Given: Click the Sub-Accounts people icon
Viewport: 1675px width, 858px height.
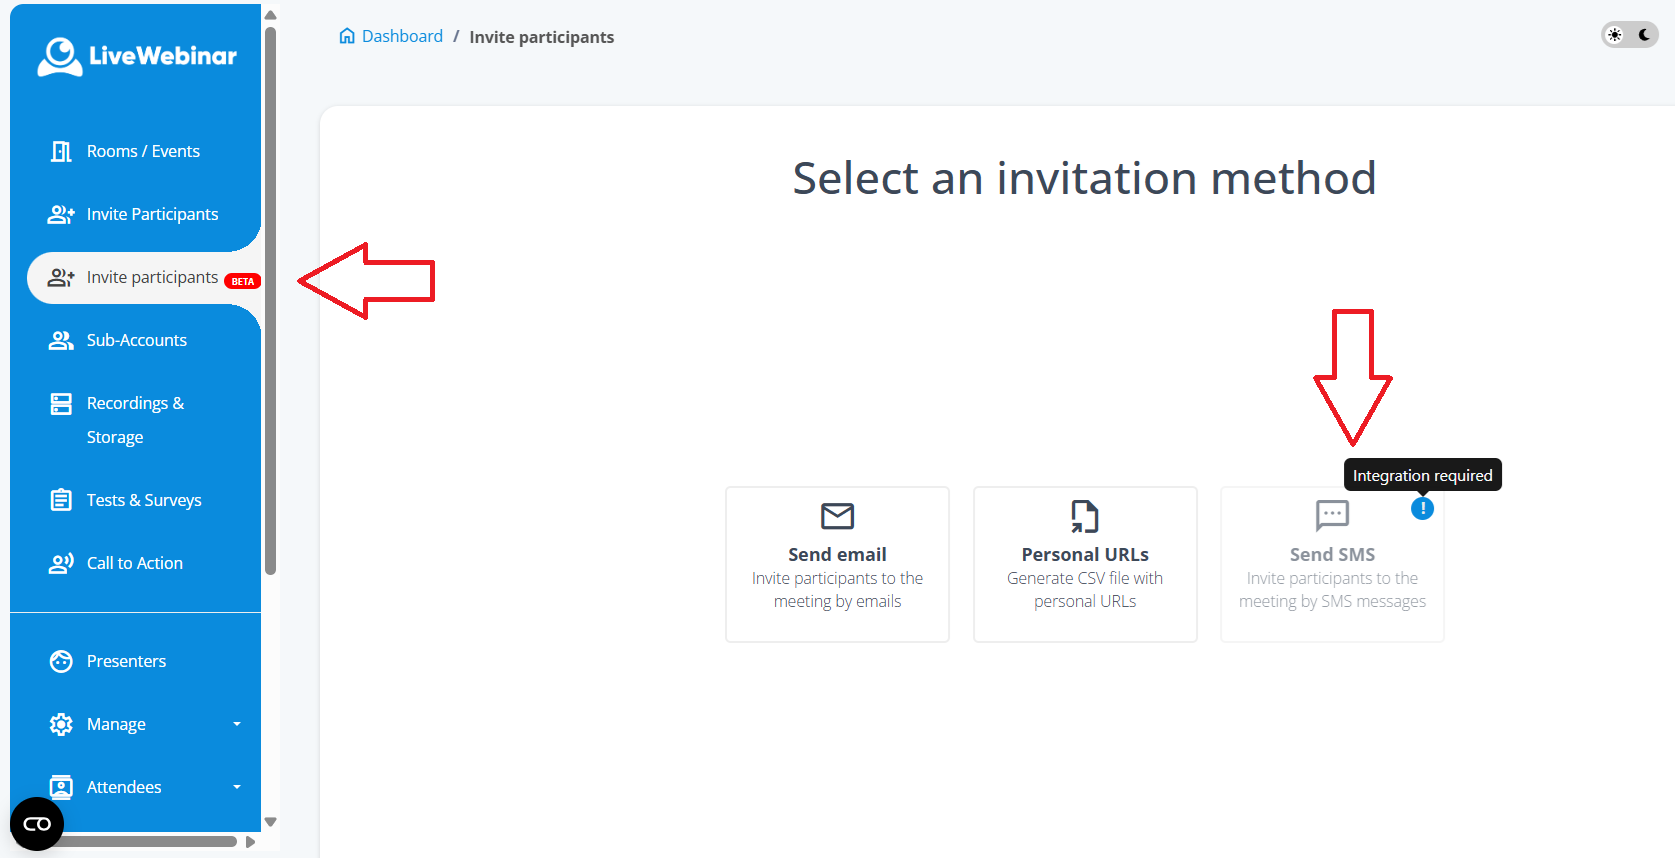Looking at the screenshot, I should point(61,340).
